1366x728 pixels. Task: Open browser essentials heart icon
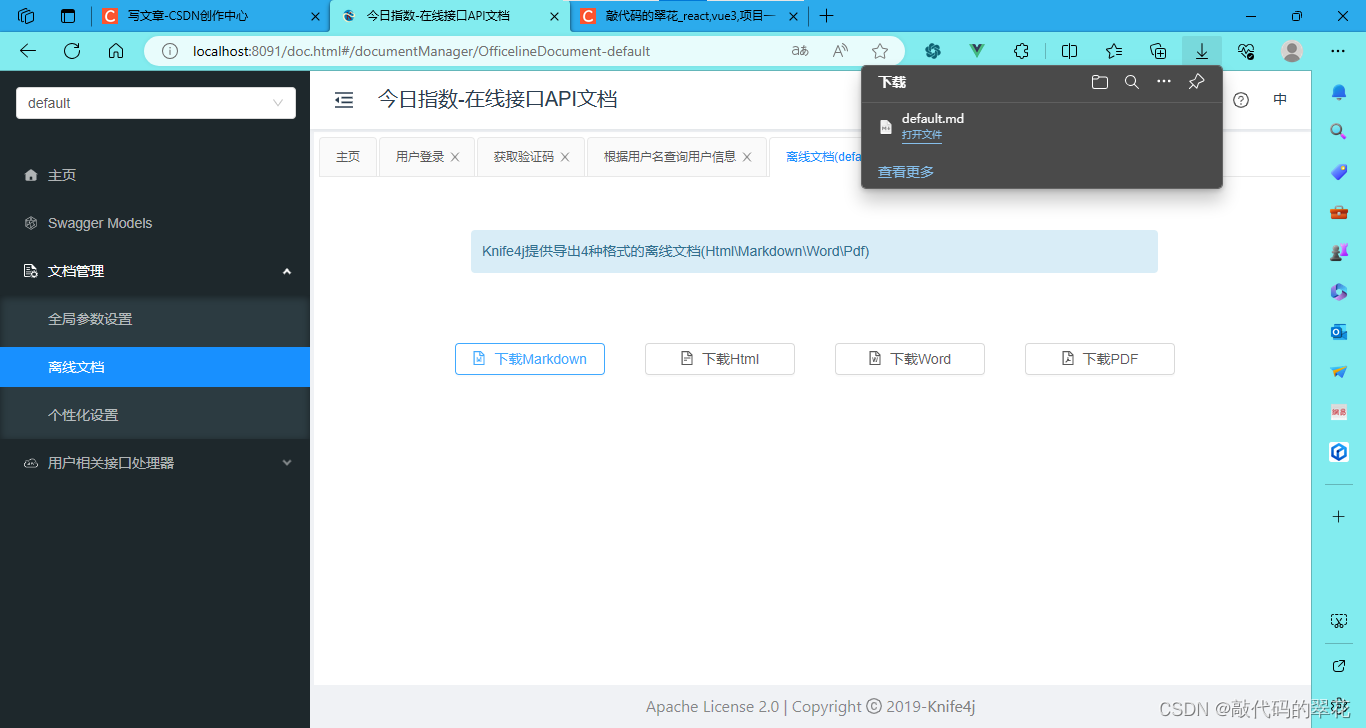pyautogui.click(x=1246, y=51)
